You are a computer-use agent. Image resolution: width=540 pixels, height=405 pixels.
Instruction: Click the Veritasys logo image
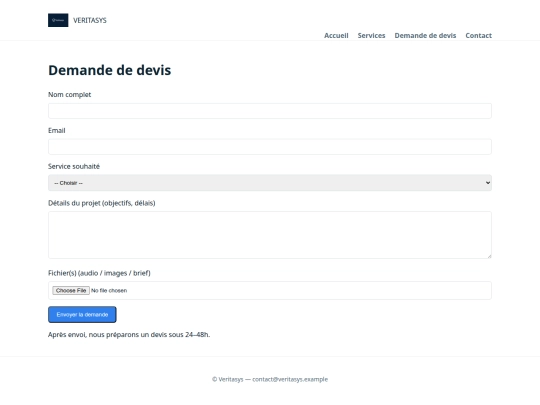[58, 20]
